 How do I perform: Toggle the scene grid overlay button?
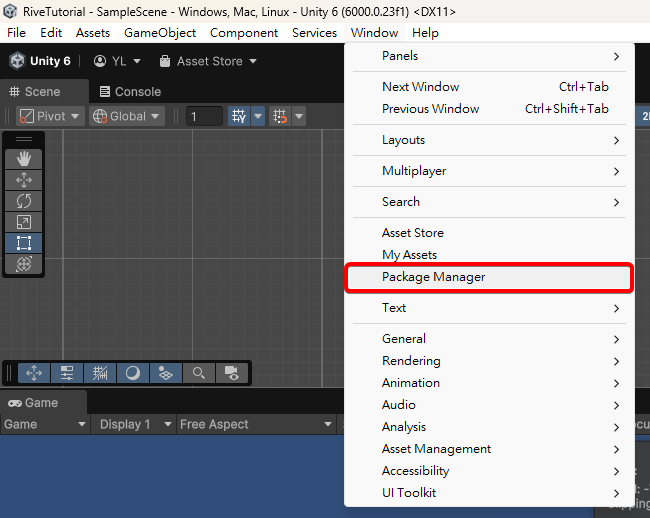100,373
